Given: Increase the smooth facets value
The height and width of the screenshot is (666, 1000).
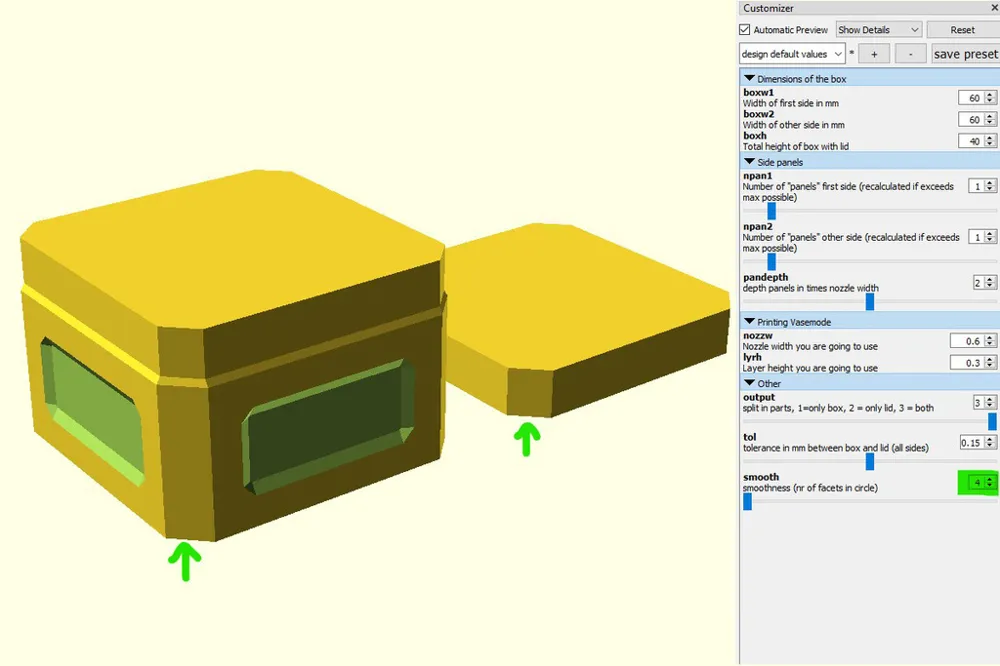Looking at the screenshot, I should tap(990, 479).
